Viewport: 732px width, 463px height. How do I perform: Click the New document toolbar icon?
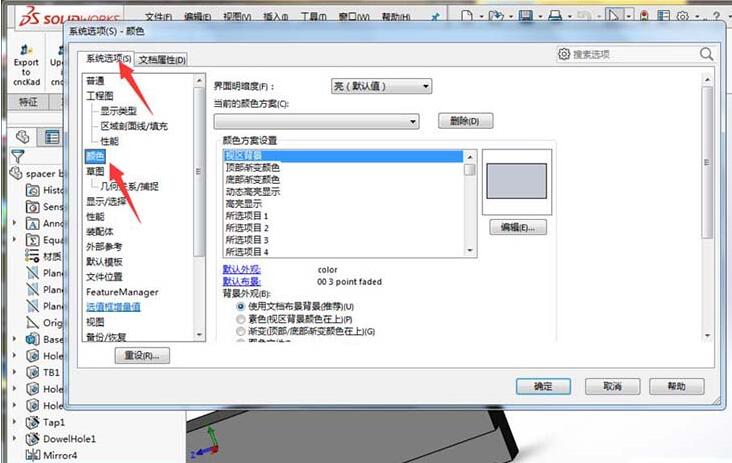(466, 16)
